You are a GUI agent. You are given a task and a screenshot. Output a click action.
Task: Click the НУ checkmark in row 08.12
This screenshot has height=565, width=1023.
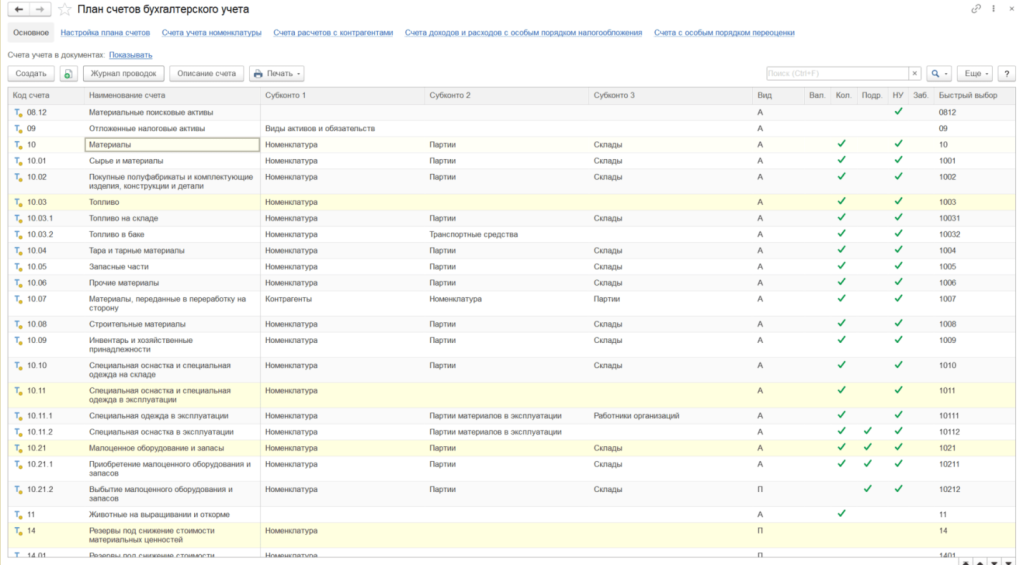[898, 111]
